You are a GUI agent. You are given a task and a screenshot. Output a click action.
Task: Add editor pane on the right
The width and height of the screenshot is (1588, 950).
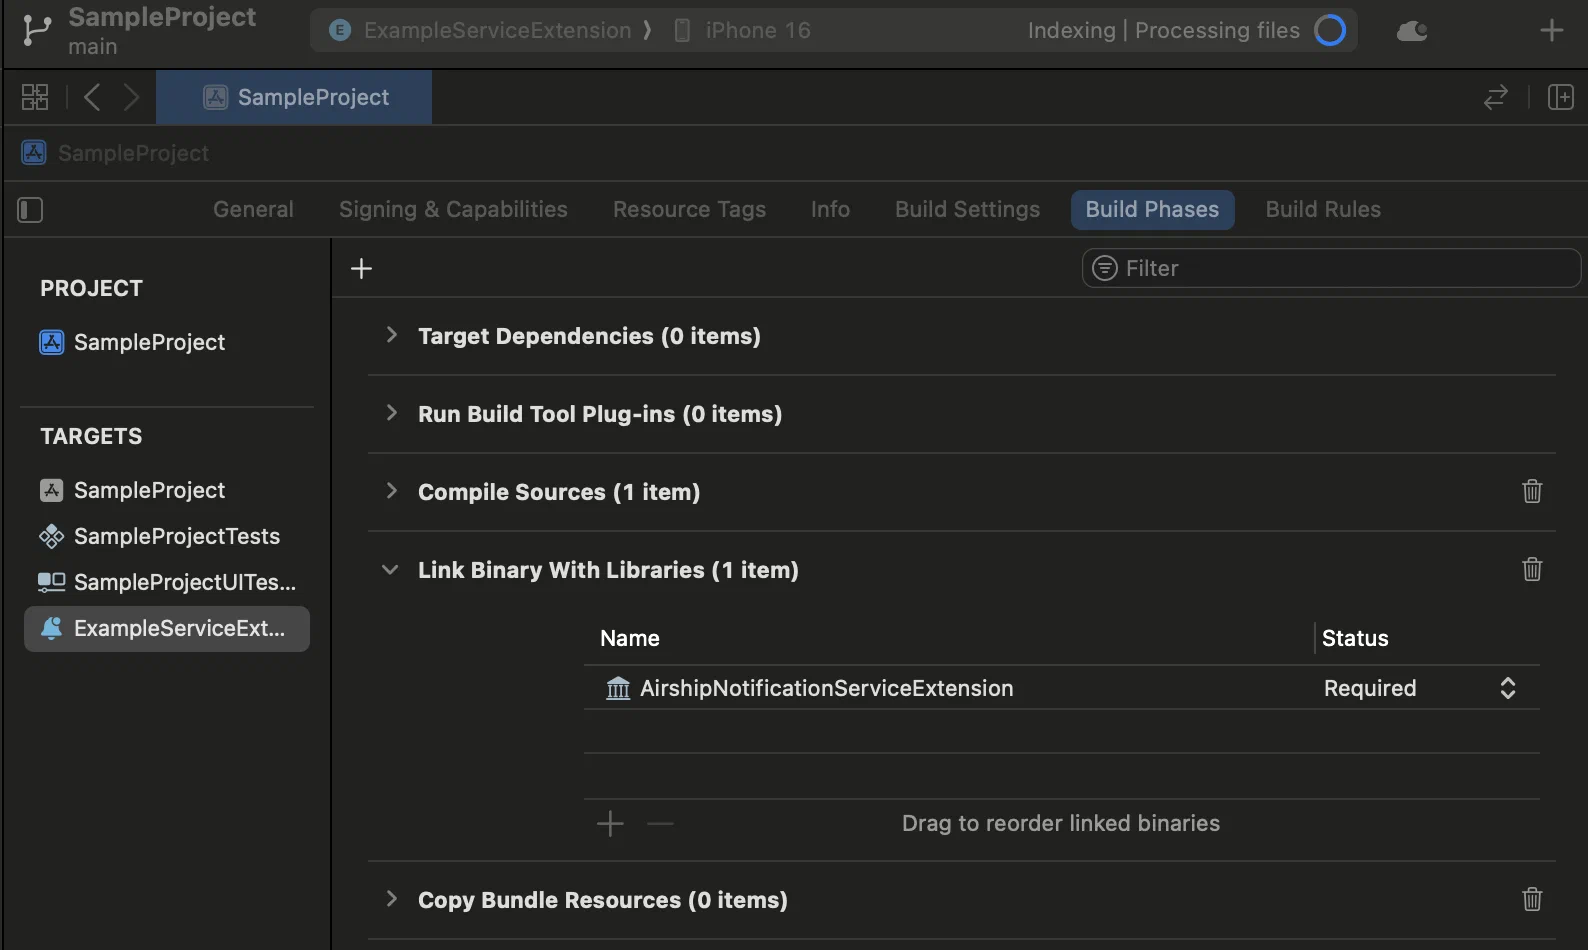click(x=1560, y=97)
